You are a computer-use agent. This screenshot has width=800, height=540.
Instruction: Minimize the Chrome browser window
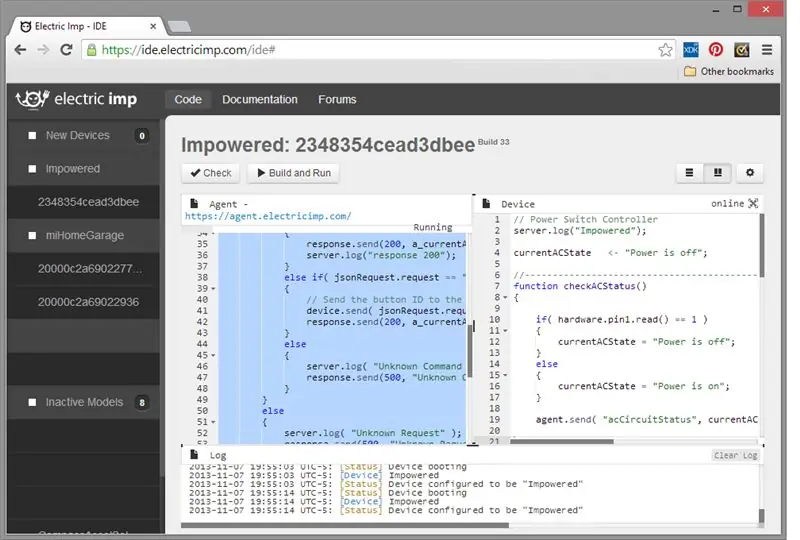click(x=716, y=9)
